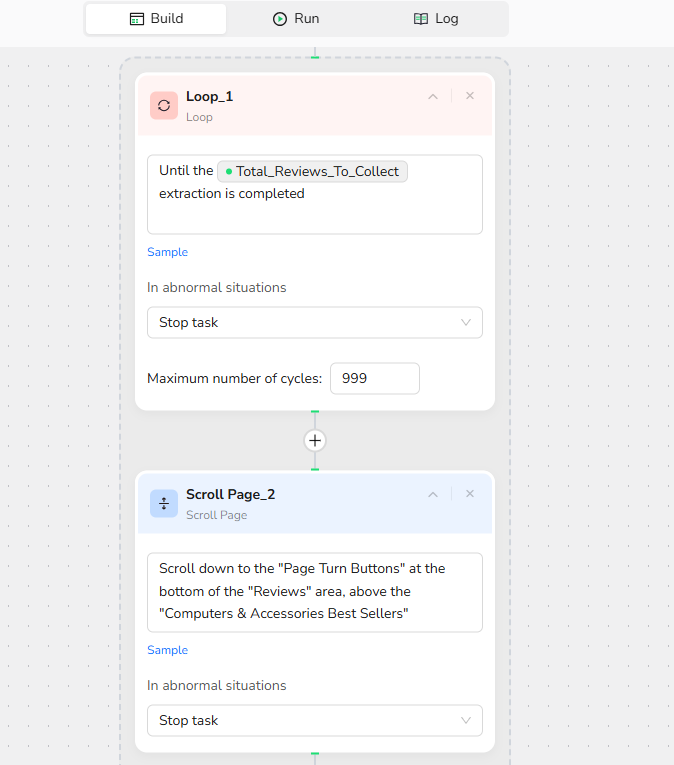
Task: Collapse the Scroll Page_2 card with its chevron
Action: point(433,495)
